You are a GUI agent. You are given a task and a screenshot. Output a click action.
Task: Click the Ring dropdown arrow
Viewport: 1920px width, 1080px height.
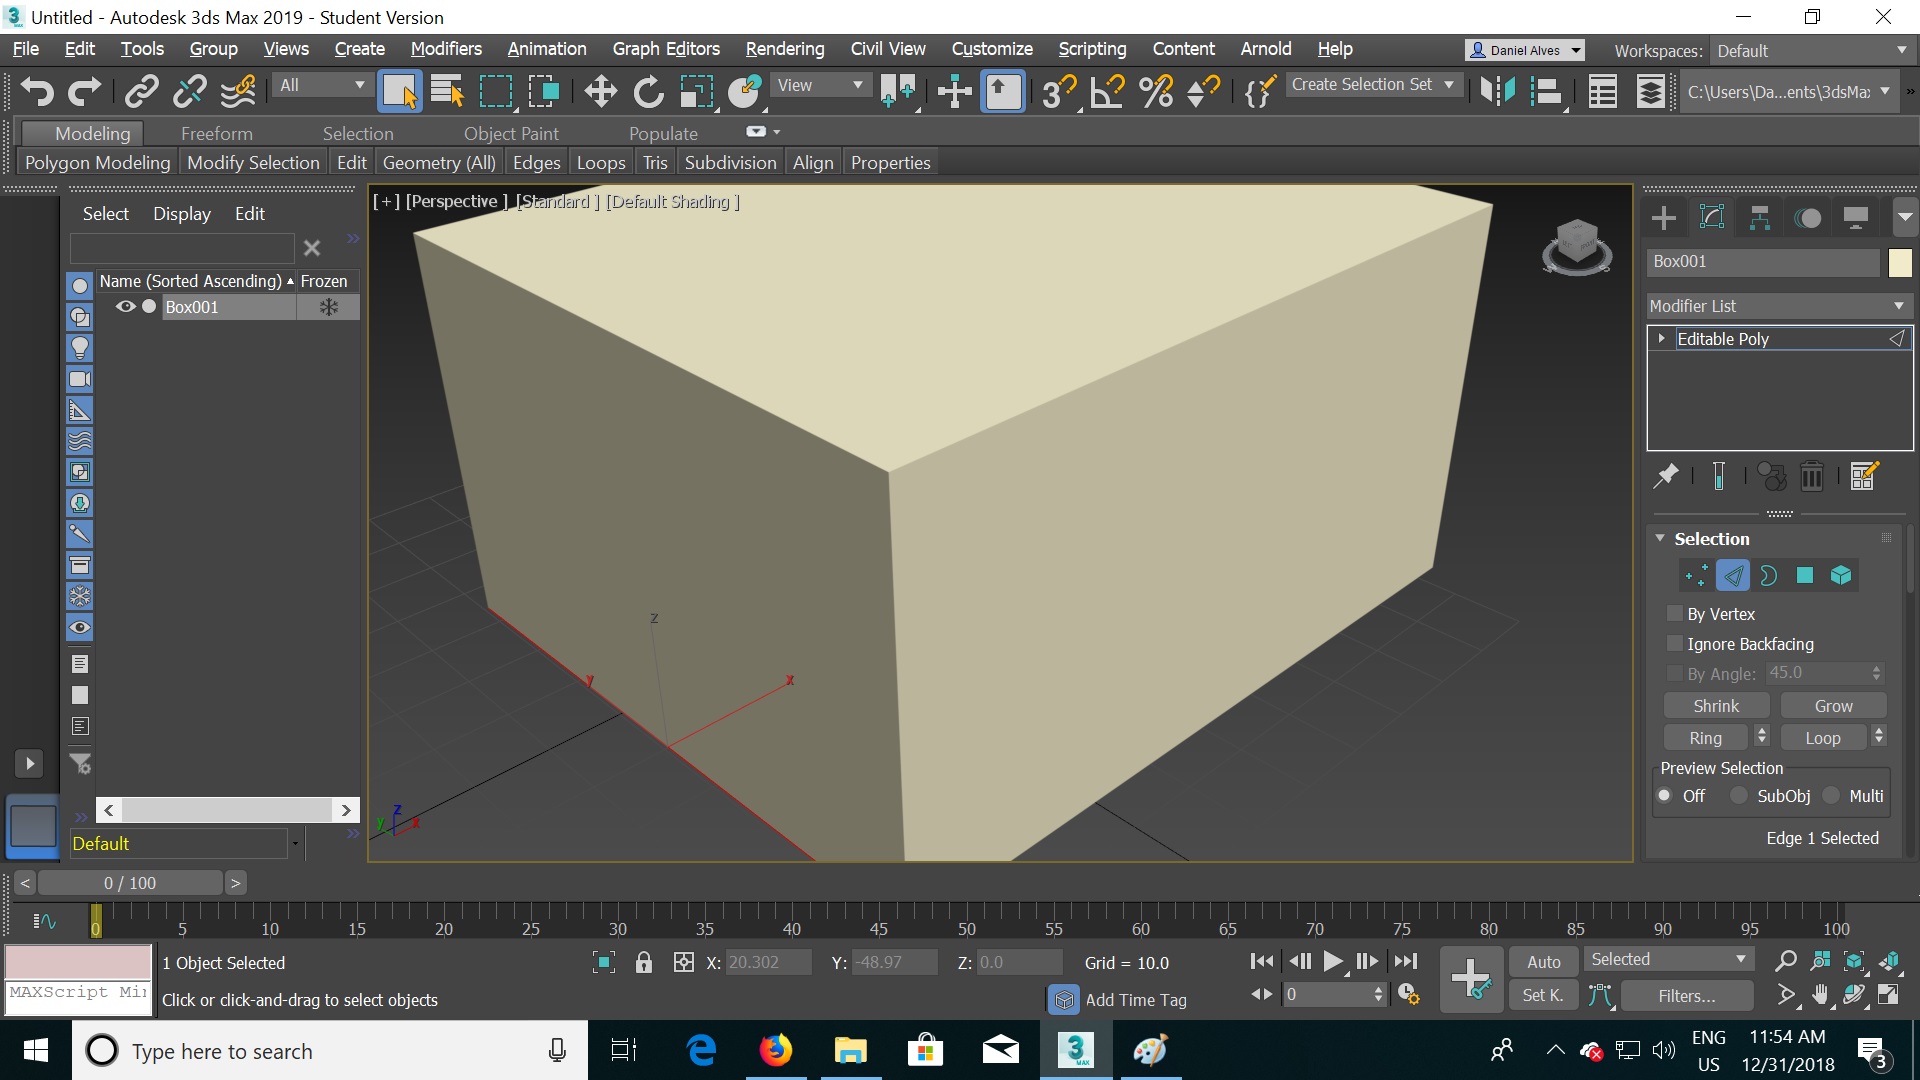[1762, 736]
